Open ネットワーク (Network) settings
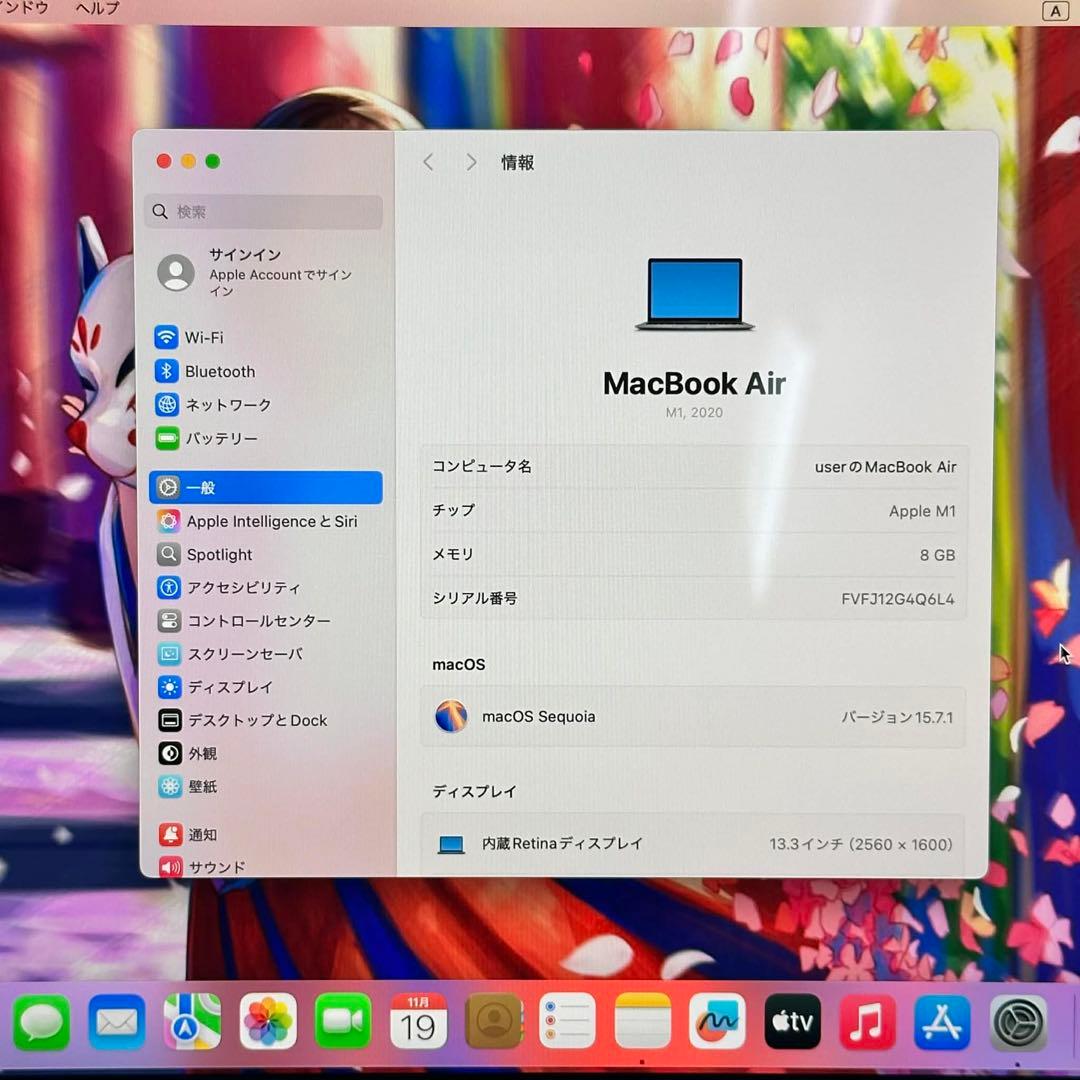Screen dimensions: 1080x1080 click(x=228, y=405)
